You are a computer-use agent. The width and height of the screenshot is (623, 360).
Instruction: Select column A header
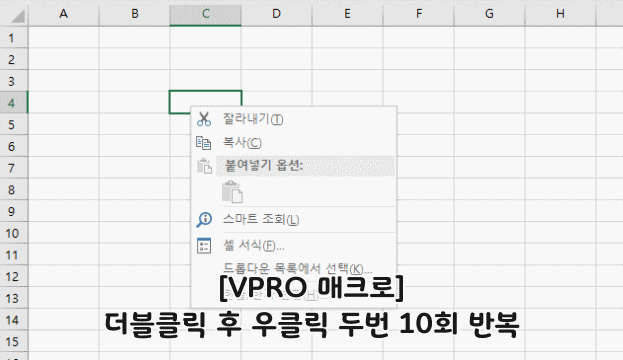point(64,14)
